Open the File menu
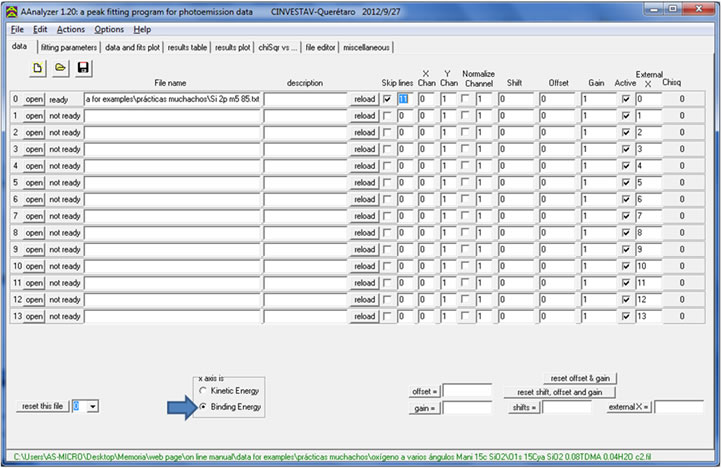Viewport: 721px width, 468px height. [x=17, y=29]
